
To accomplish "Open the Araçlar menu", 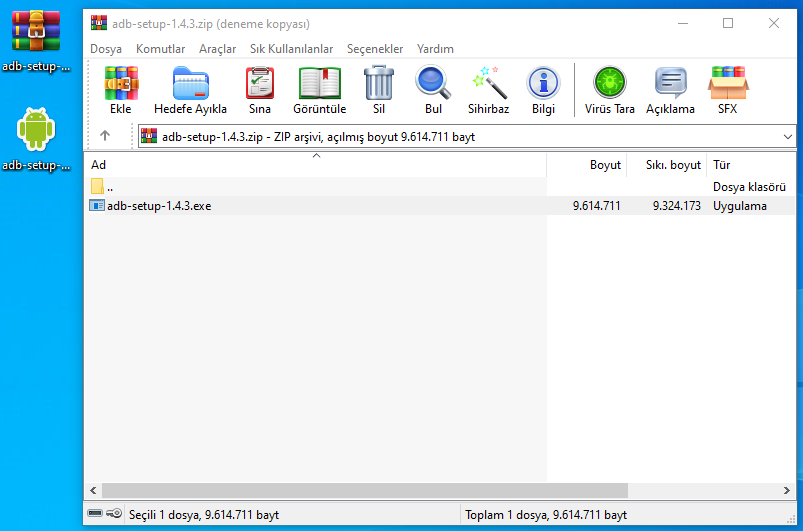I will coord(218,49).
